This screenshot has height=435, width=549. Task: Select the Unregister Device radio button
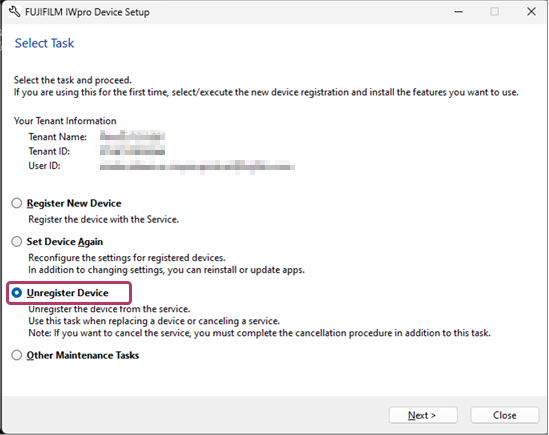(16, 293)
